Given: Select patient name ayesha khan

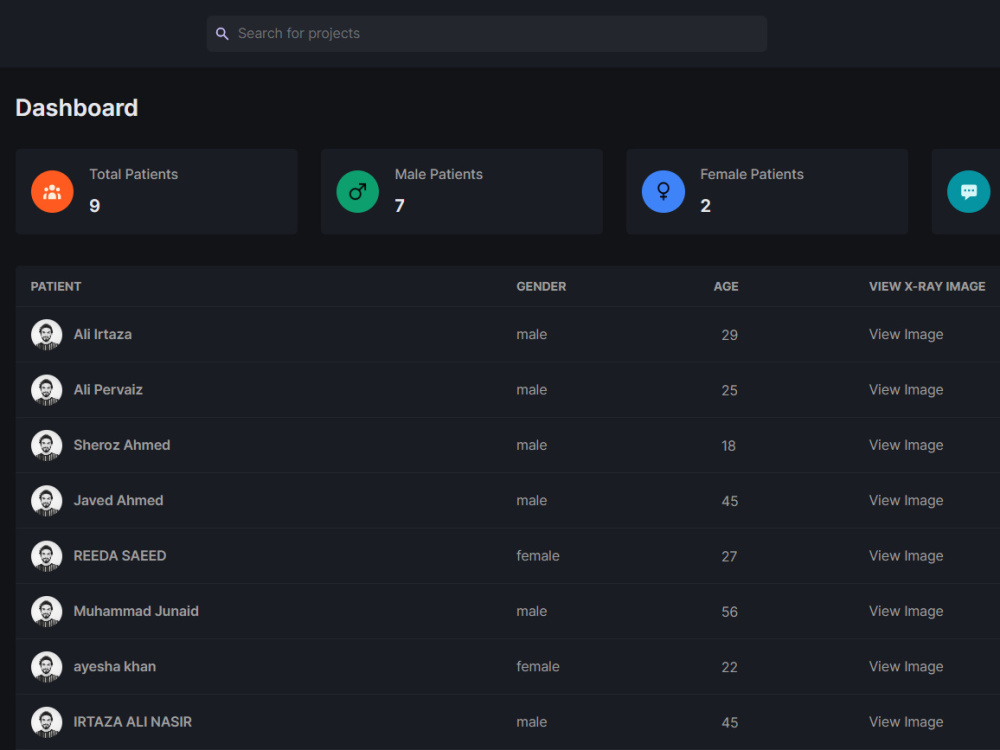Looking at the screenshot, I should pyautogui.click(x=115, y=666).
